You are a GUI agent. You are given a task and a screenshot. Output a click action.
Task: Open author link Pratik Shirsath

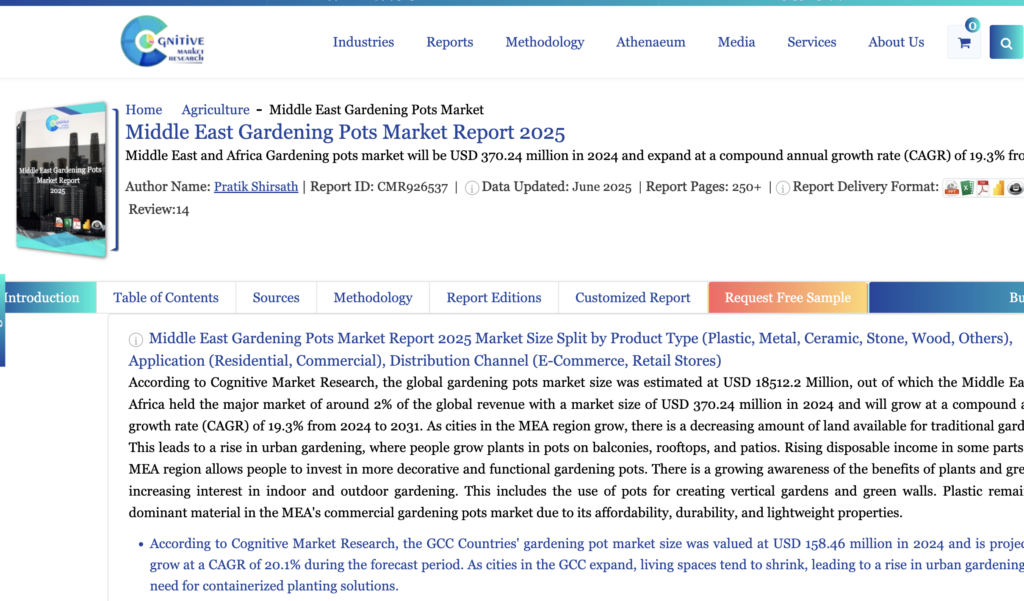click(256, 187)
